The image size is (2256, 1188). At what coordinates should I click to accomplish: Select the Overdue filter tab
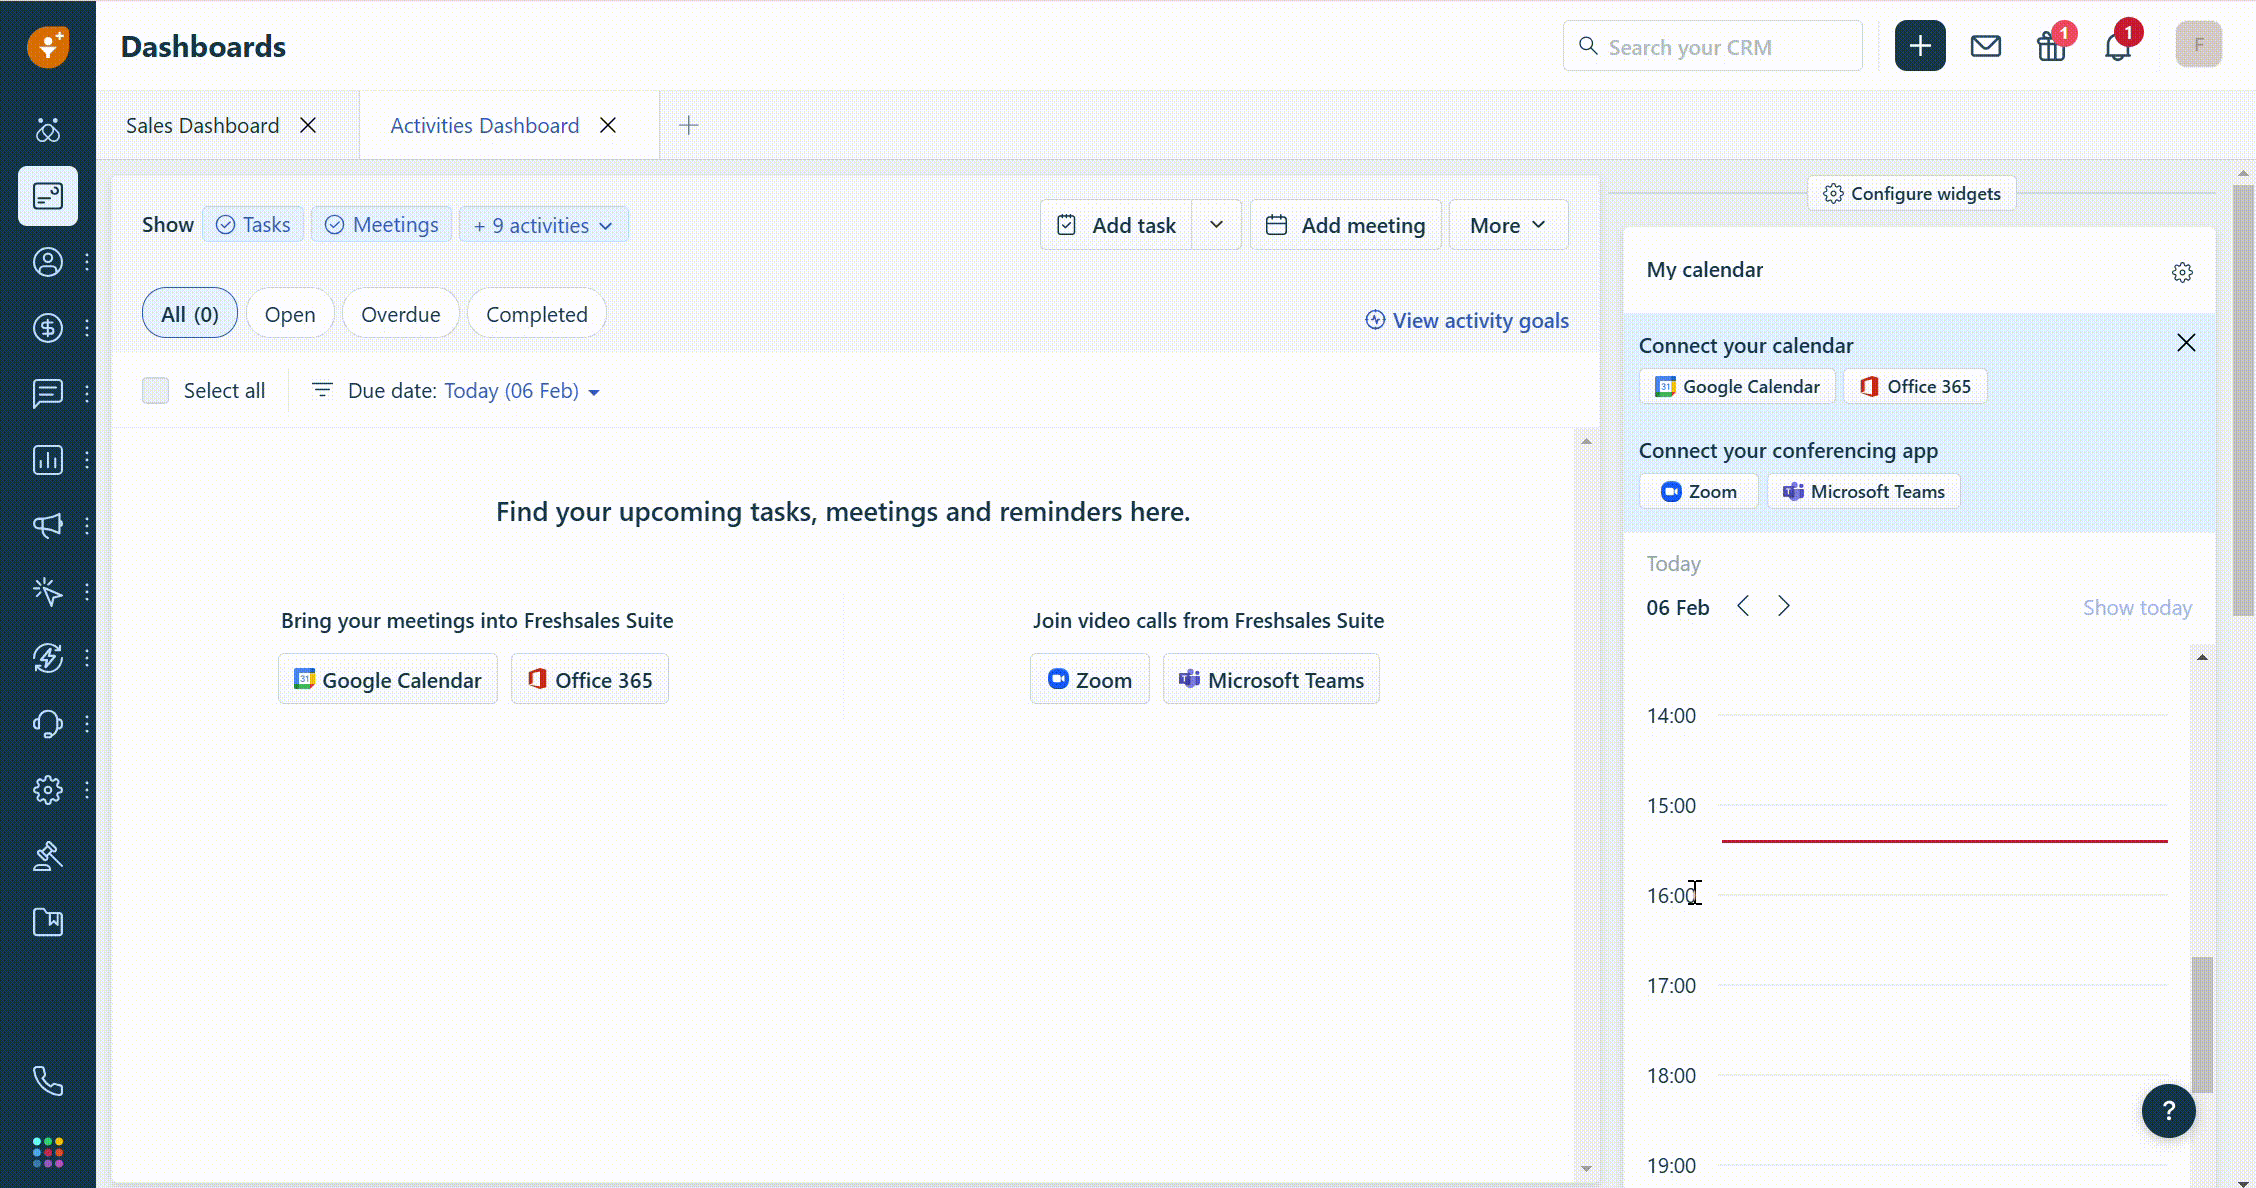pos(400,314)
